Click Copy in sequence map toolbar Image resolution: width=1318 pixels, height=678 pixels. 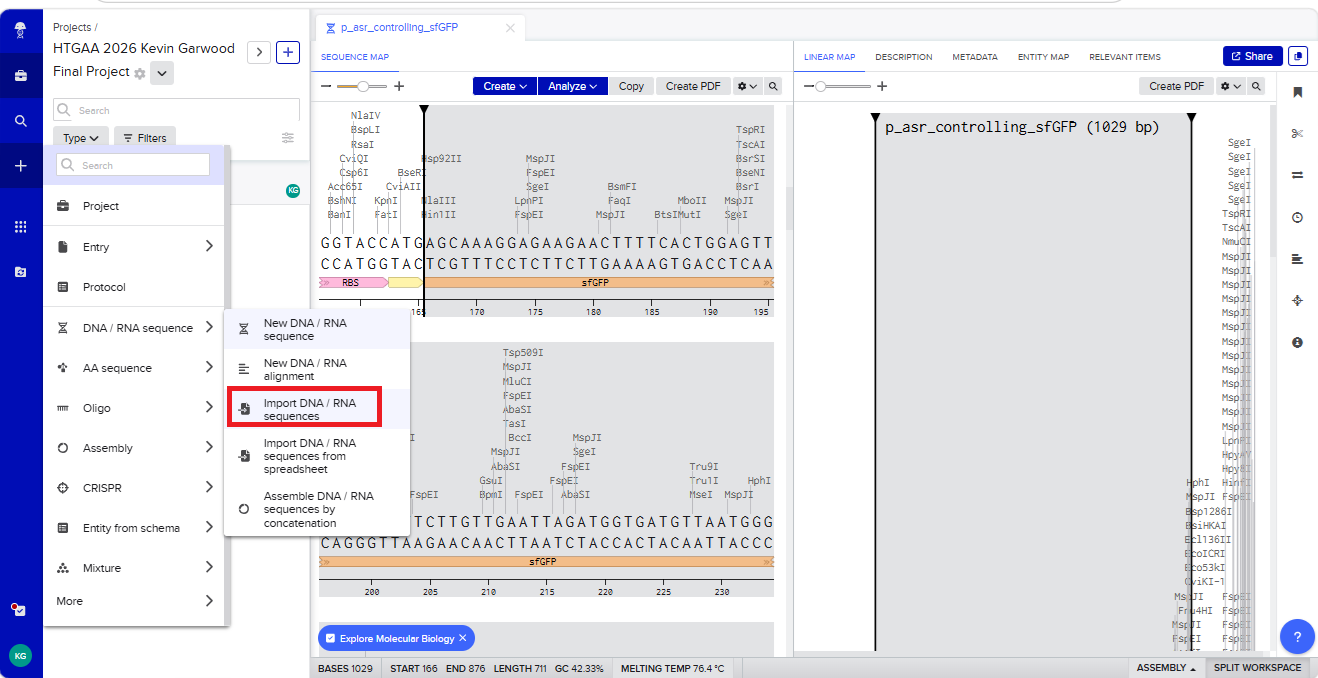tap(631, 86)
